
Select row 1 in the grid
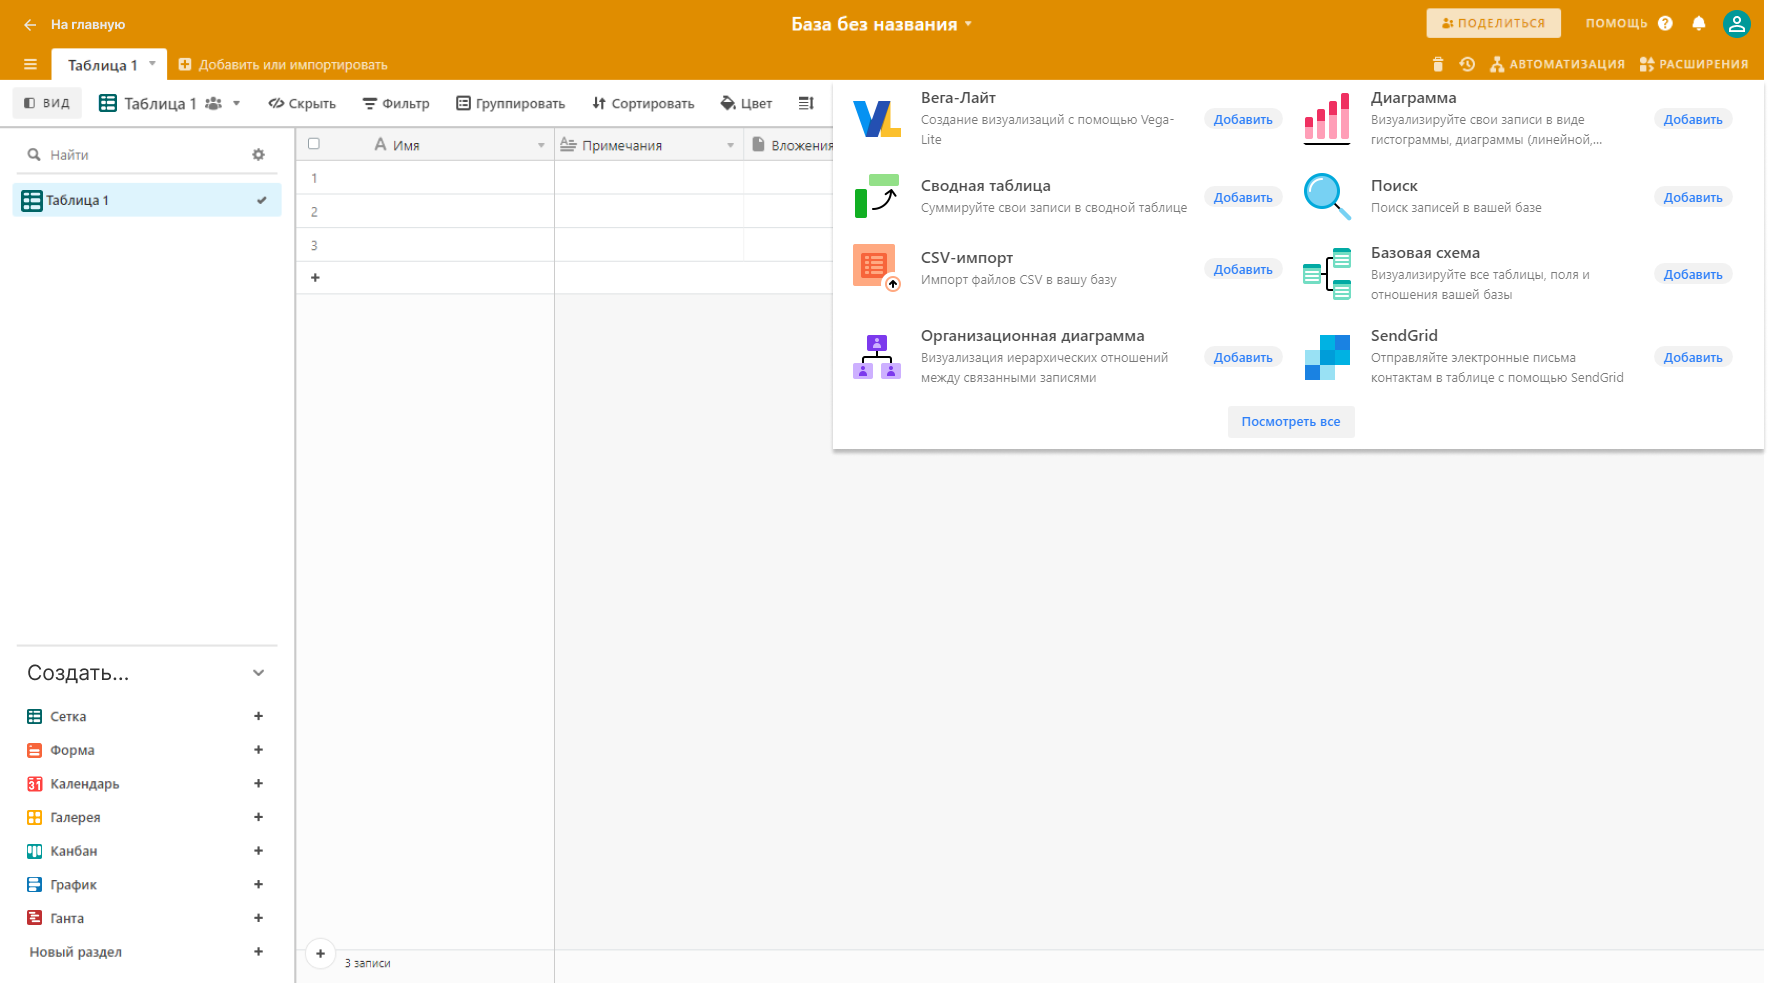pos(314,178)
